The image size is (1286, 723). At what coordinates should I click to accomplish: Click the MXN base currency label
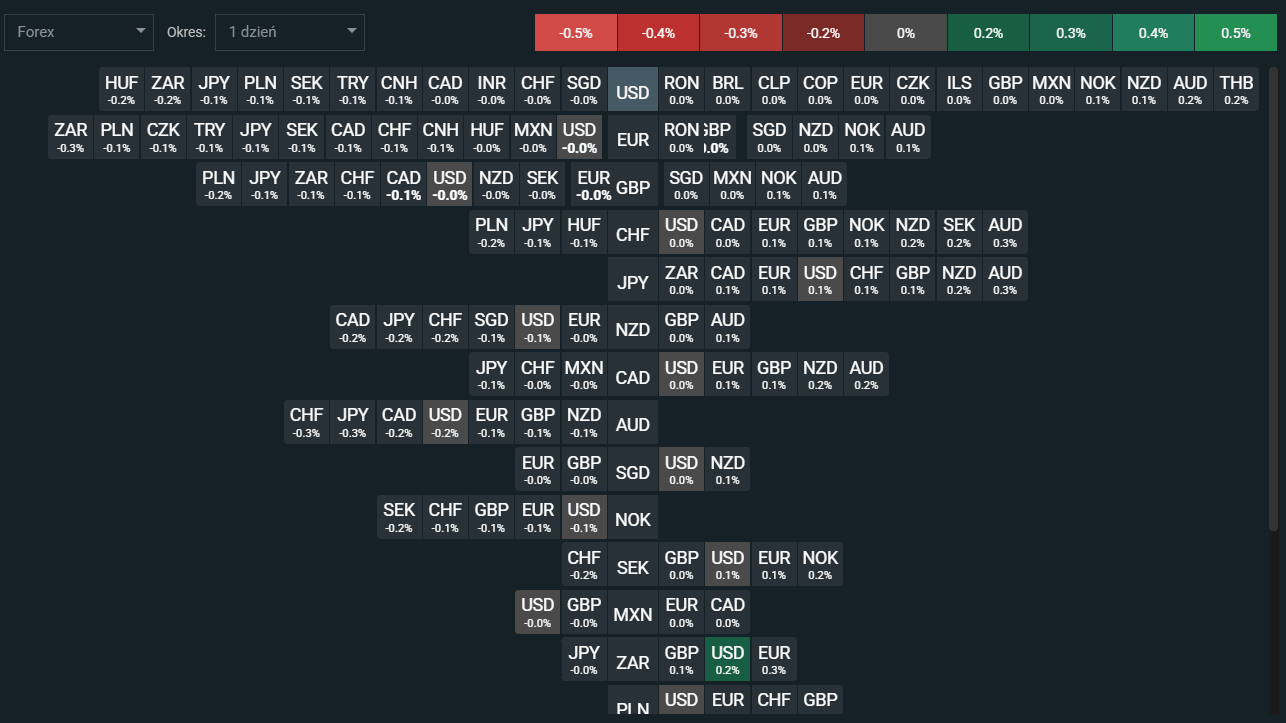click(633, 614)
